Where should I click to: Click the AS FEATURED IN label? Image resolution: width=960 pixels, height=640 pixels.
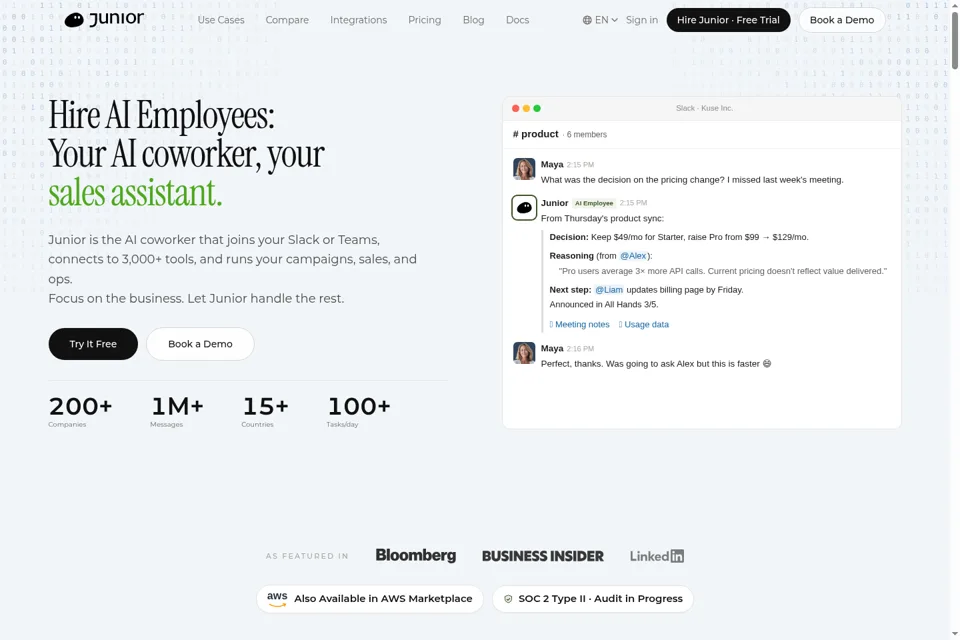[307, 556]
